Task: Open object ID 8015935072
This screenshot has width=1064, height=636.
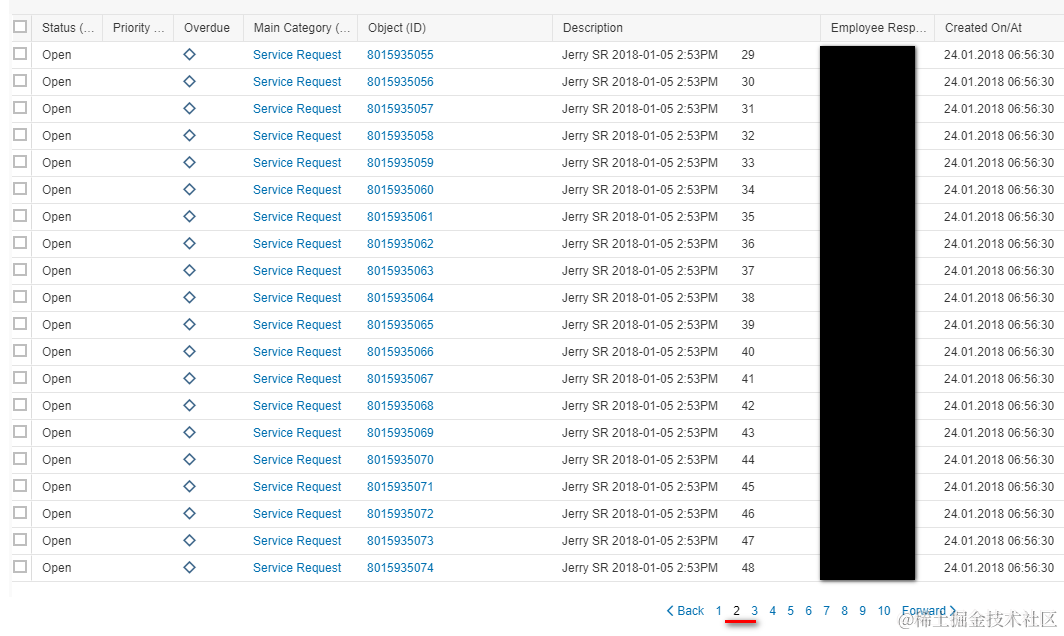Action: [400, 514]
